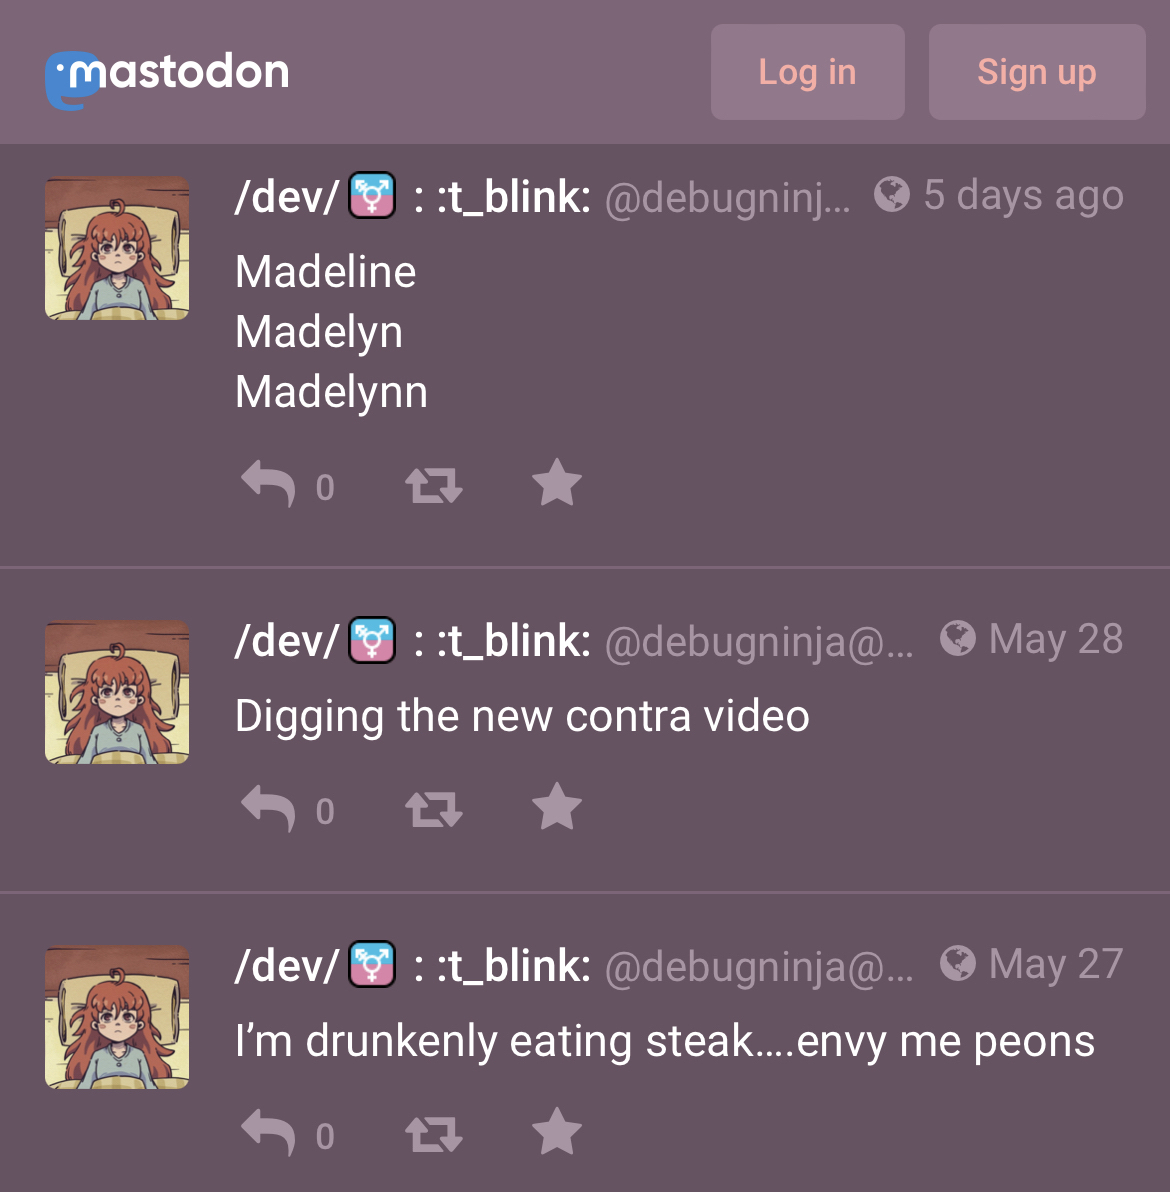Open the display name on the May 28 post
The height and width of the screenshot is (1192, 1170).
click(413, 641)
